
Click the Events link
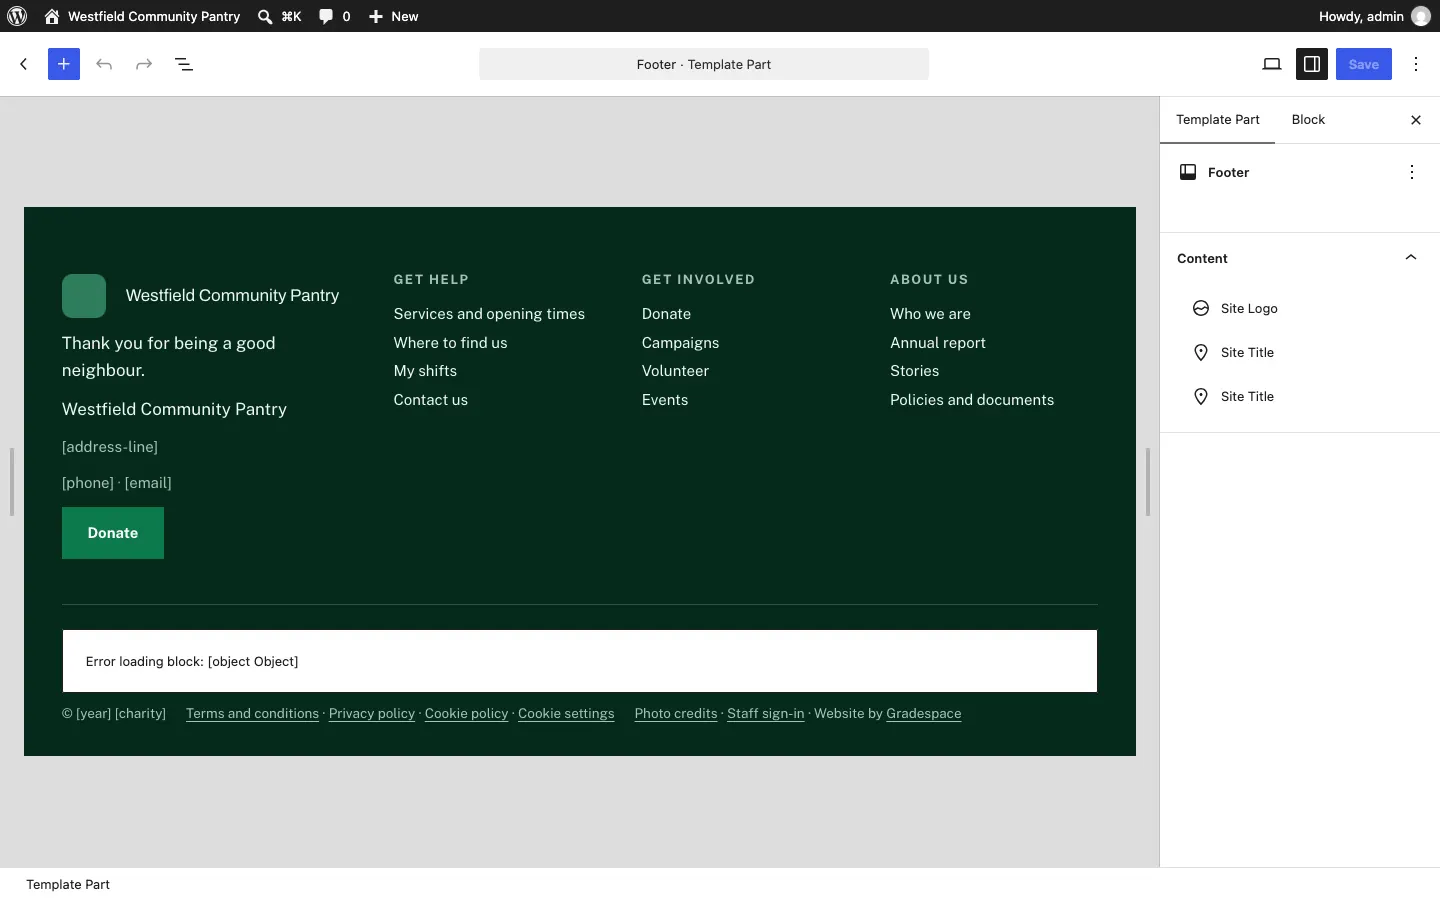665,400
